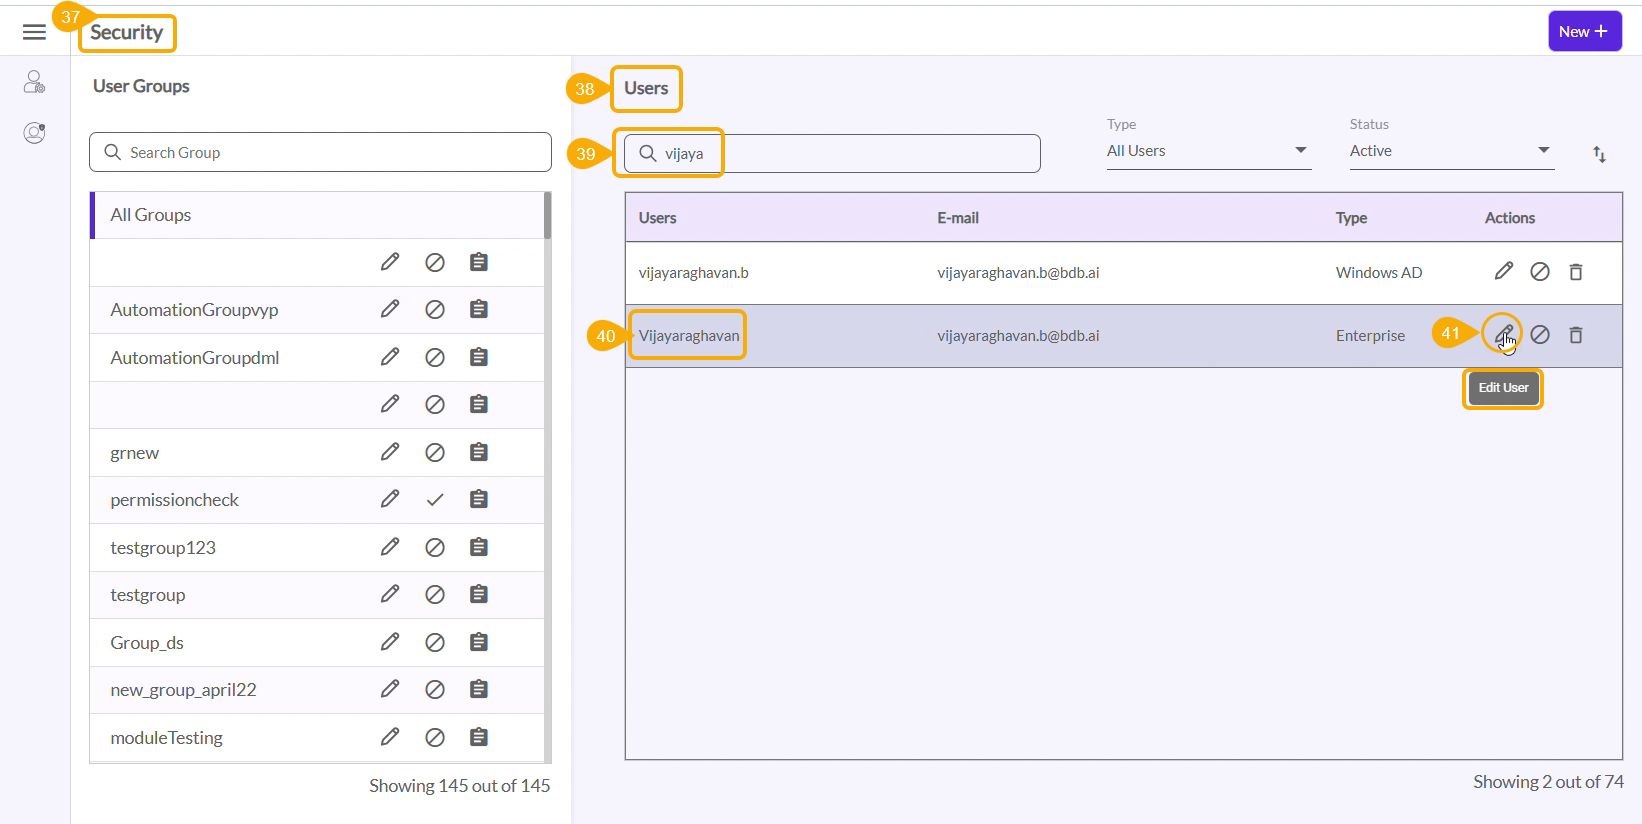Image resolution: width=1642 pixels, height=824 pixels.
Task: Expand the Status Active dropdown
Action: (x=1451, y=151)
